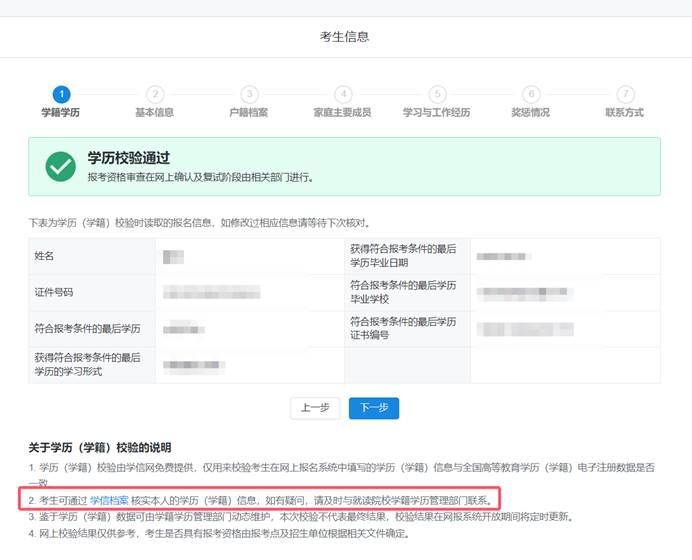Open the 基本信息 step label

[155, 113]
